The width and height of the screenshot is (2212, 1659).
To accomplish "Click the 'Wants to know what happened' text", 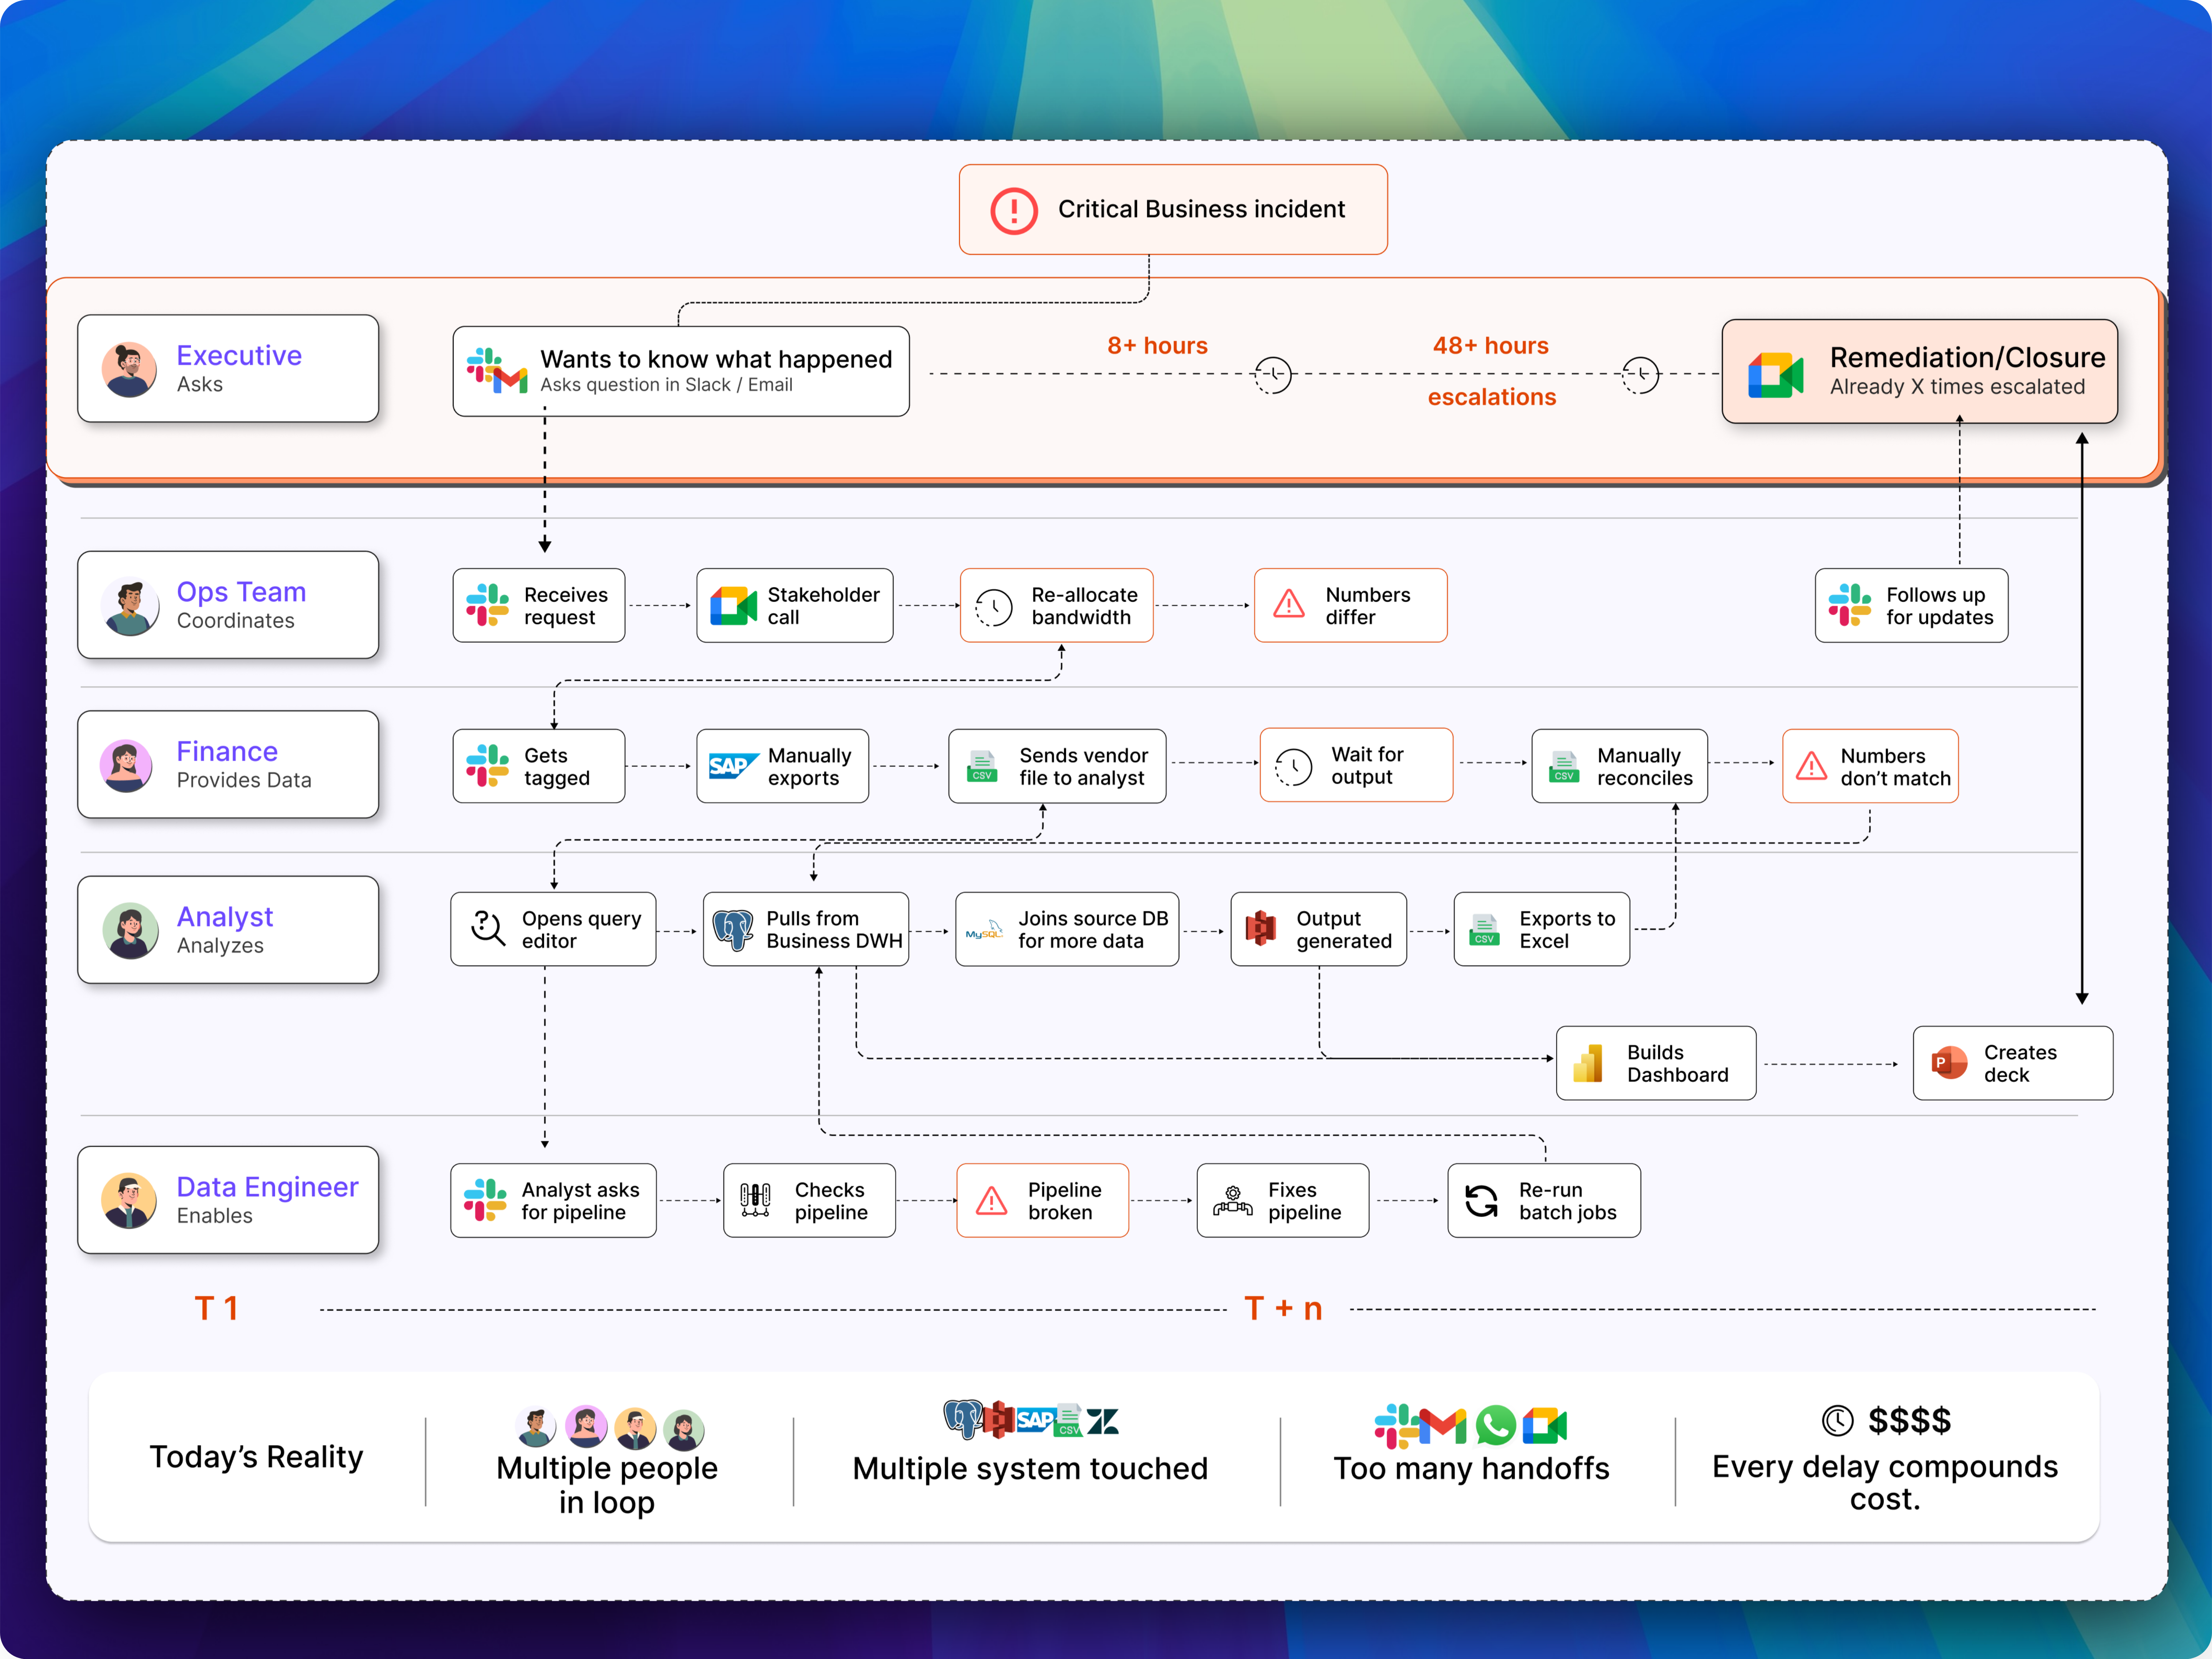I will [716, 359].
